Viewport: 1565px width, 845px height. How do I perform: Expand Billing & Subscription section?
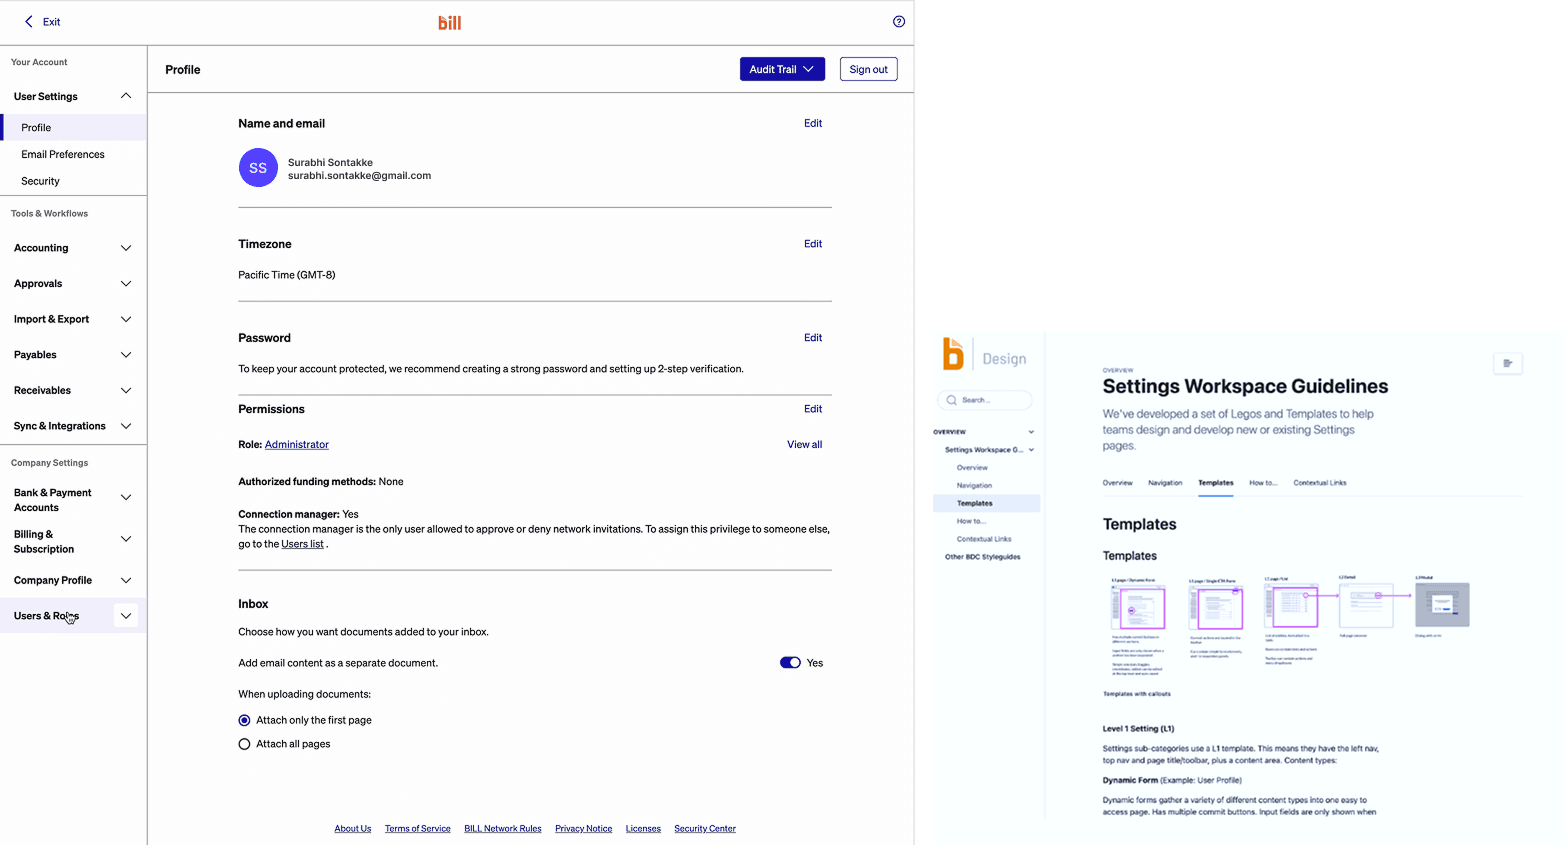click(126, 539)
